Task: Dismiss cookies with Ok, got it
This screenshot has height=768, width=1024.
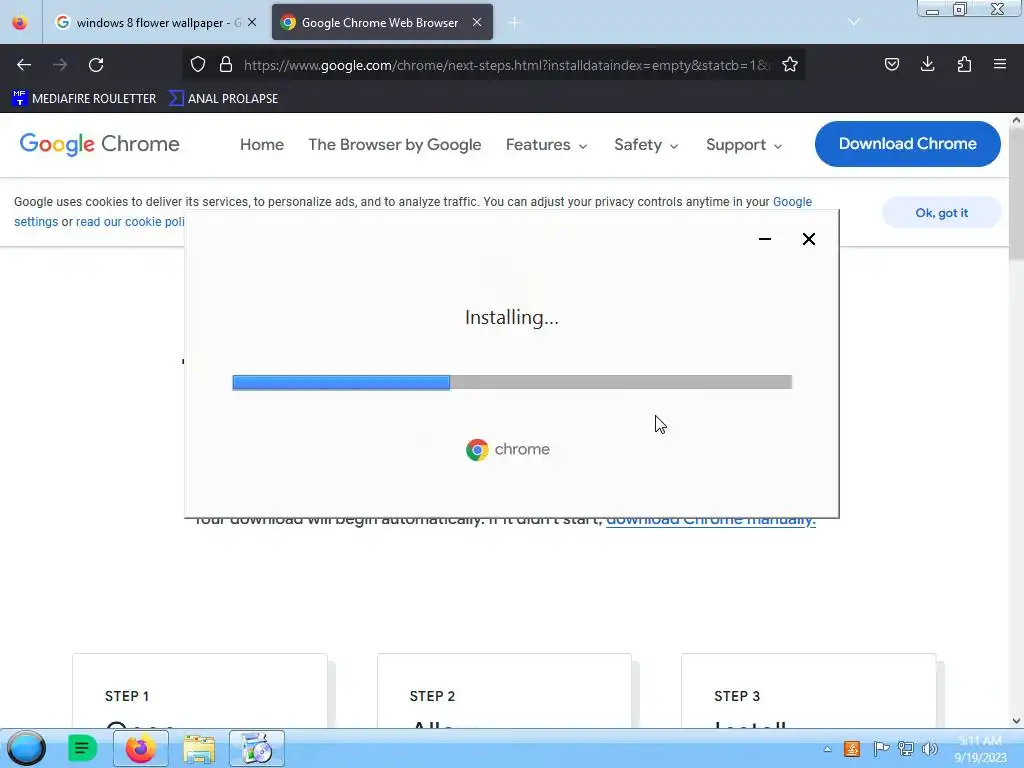Action: pos(941,213)
